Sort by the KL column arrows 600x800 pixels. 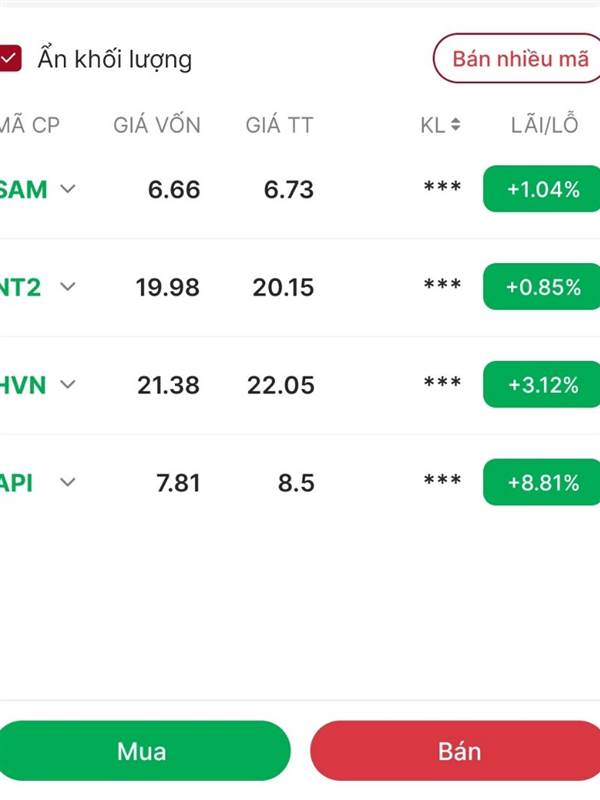456,125
